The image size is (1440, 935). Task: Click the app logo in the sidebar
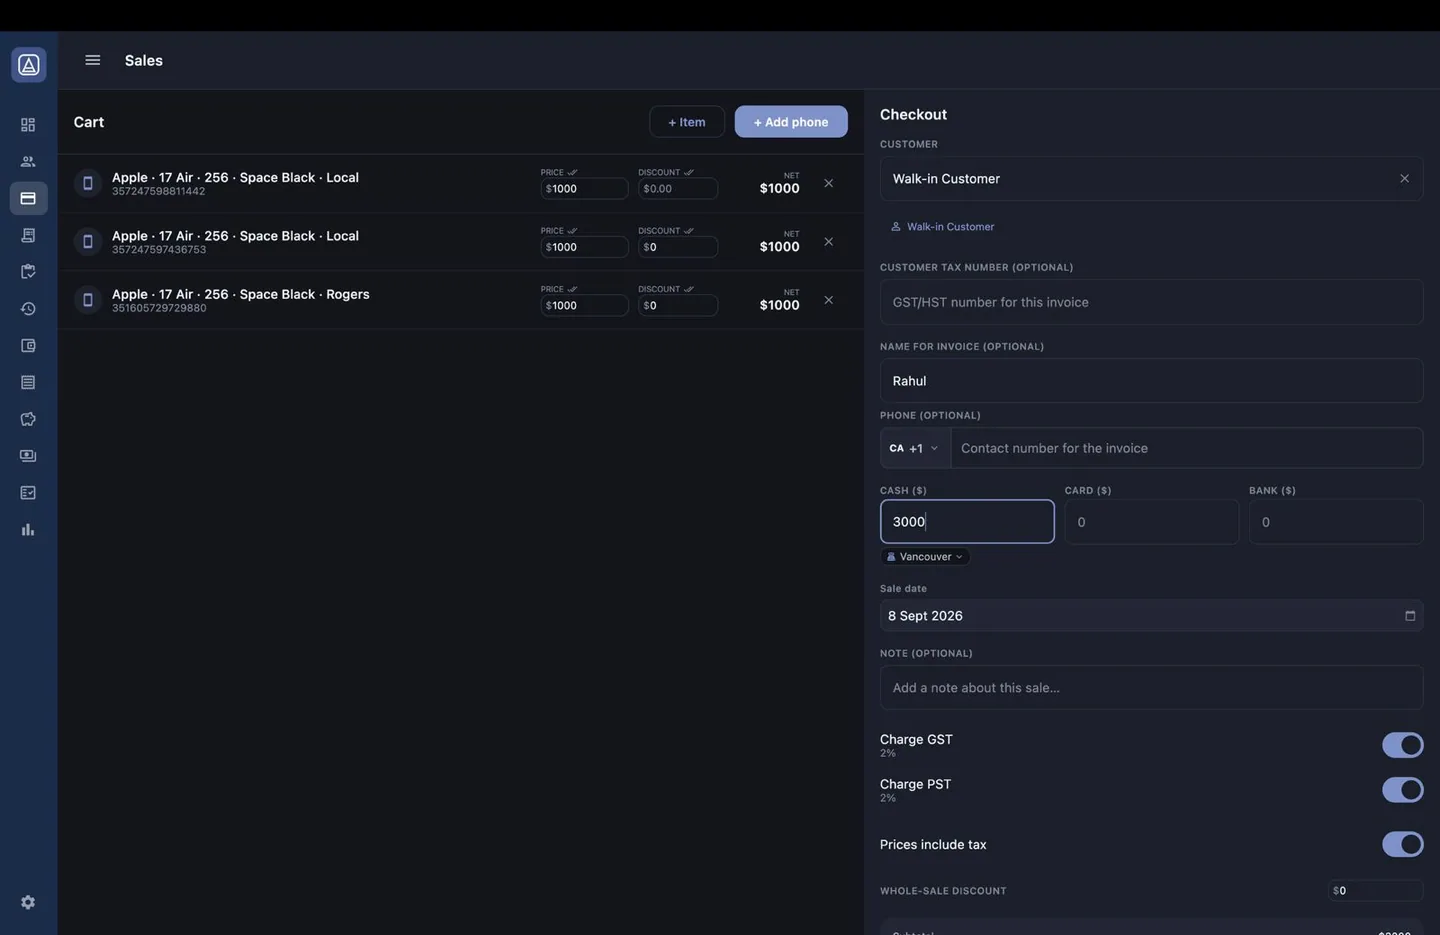click(x=29, y=65)
